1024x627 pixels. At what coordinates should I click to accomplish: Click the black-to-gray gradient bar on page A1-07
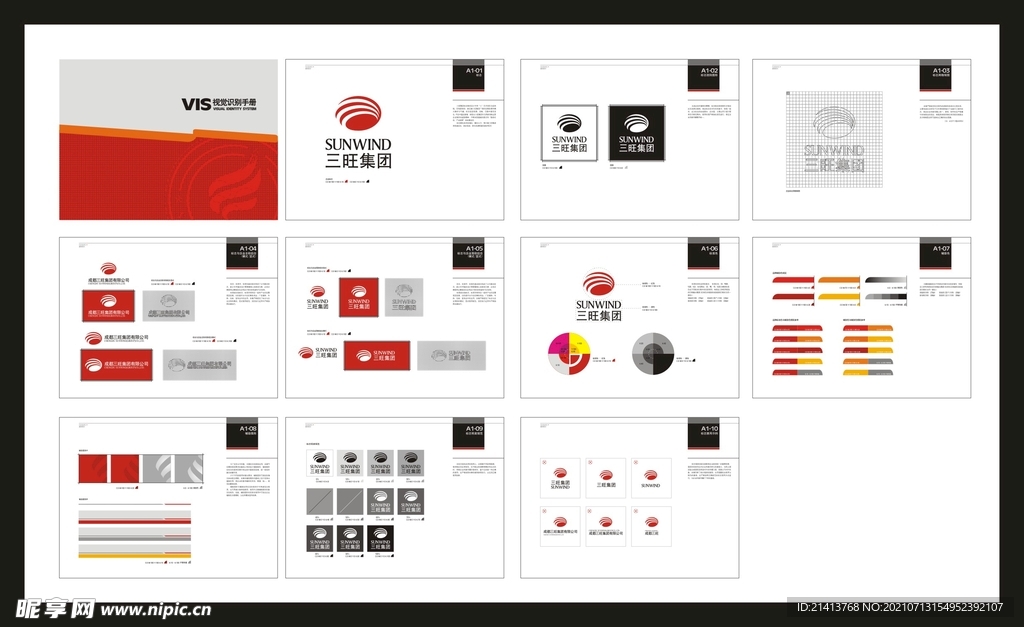886,280
